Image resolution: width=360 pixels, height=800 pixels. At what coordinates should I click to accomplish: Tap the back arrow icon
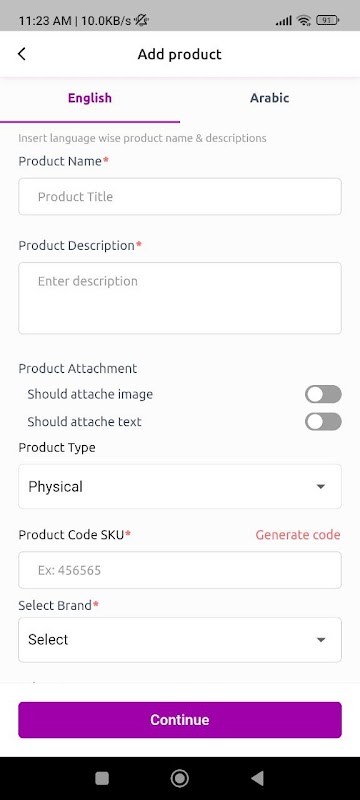pyautogui.click(x=21, y=54)
